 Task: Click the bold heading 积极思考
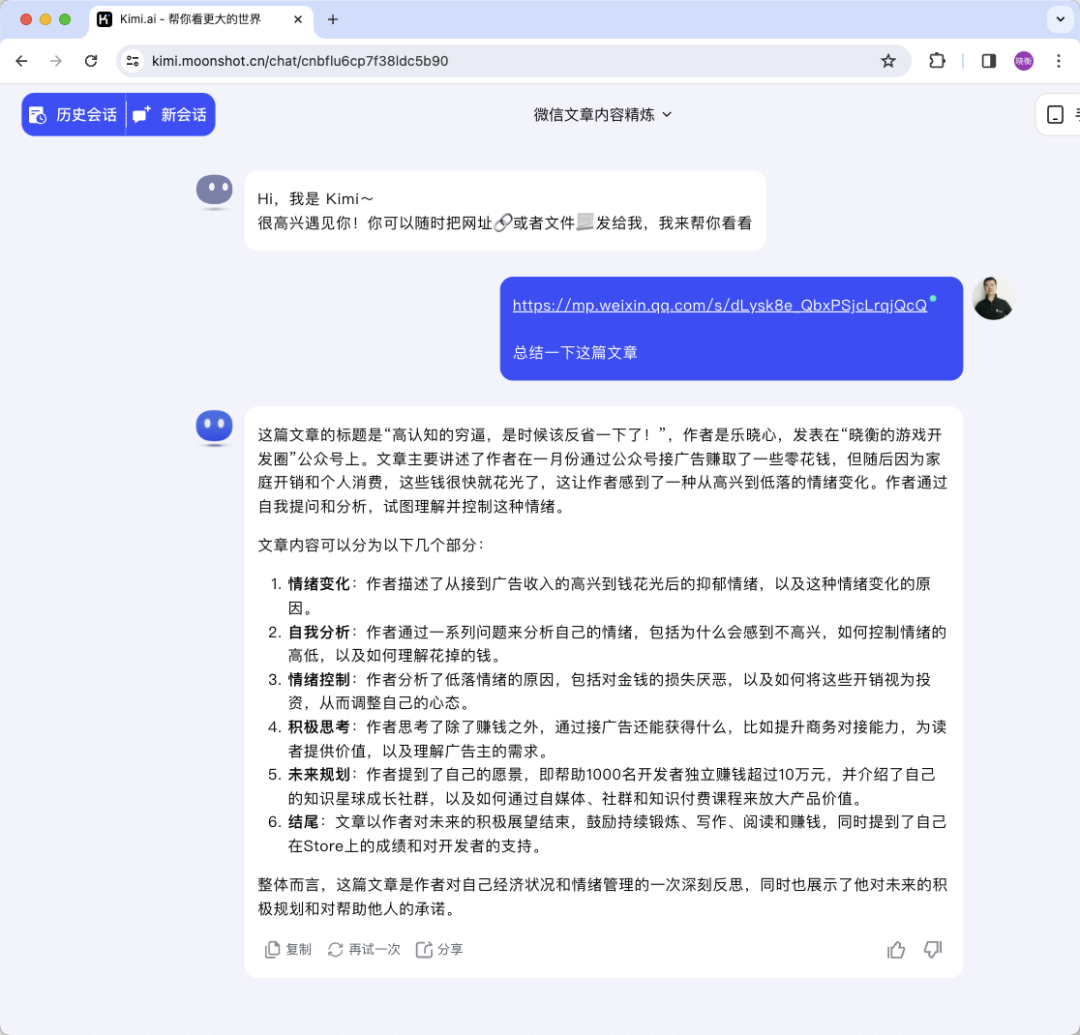[x=318, y=727]
